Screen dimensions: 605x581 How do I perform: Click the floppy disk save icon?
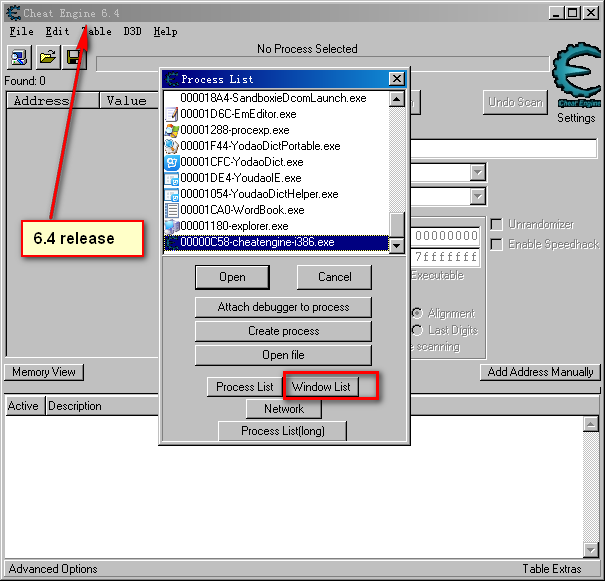73,58
